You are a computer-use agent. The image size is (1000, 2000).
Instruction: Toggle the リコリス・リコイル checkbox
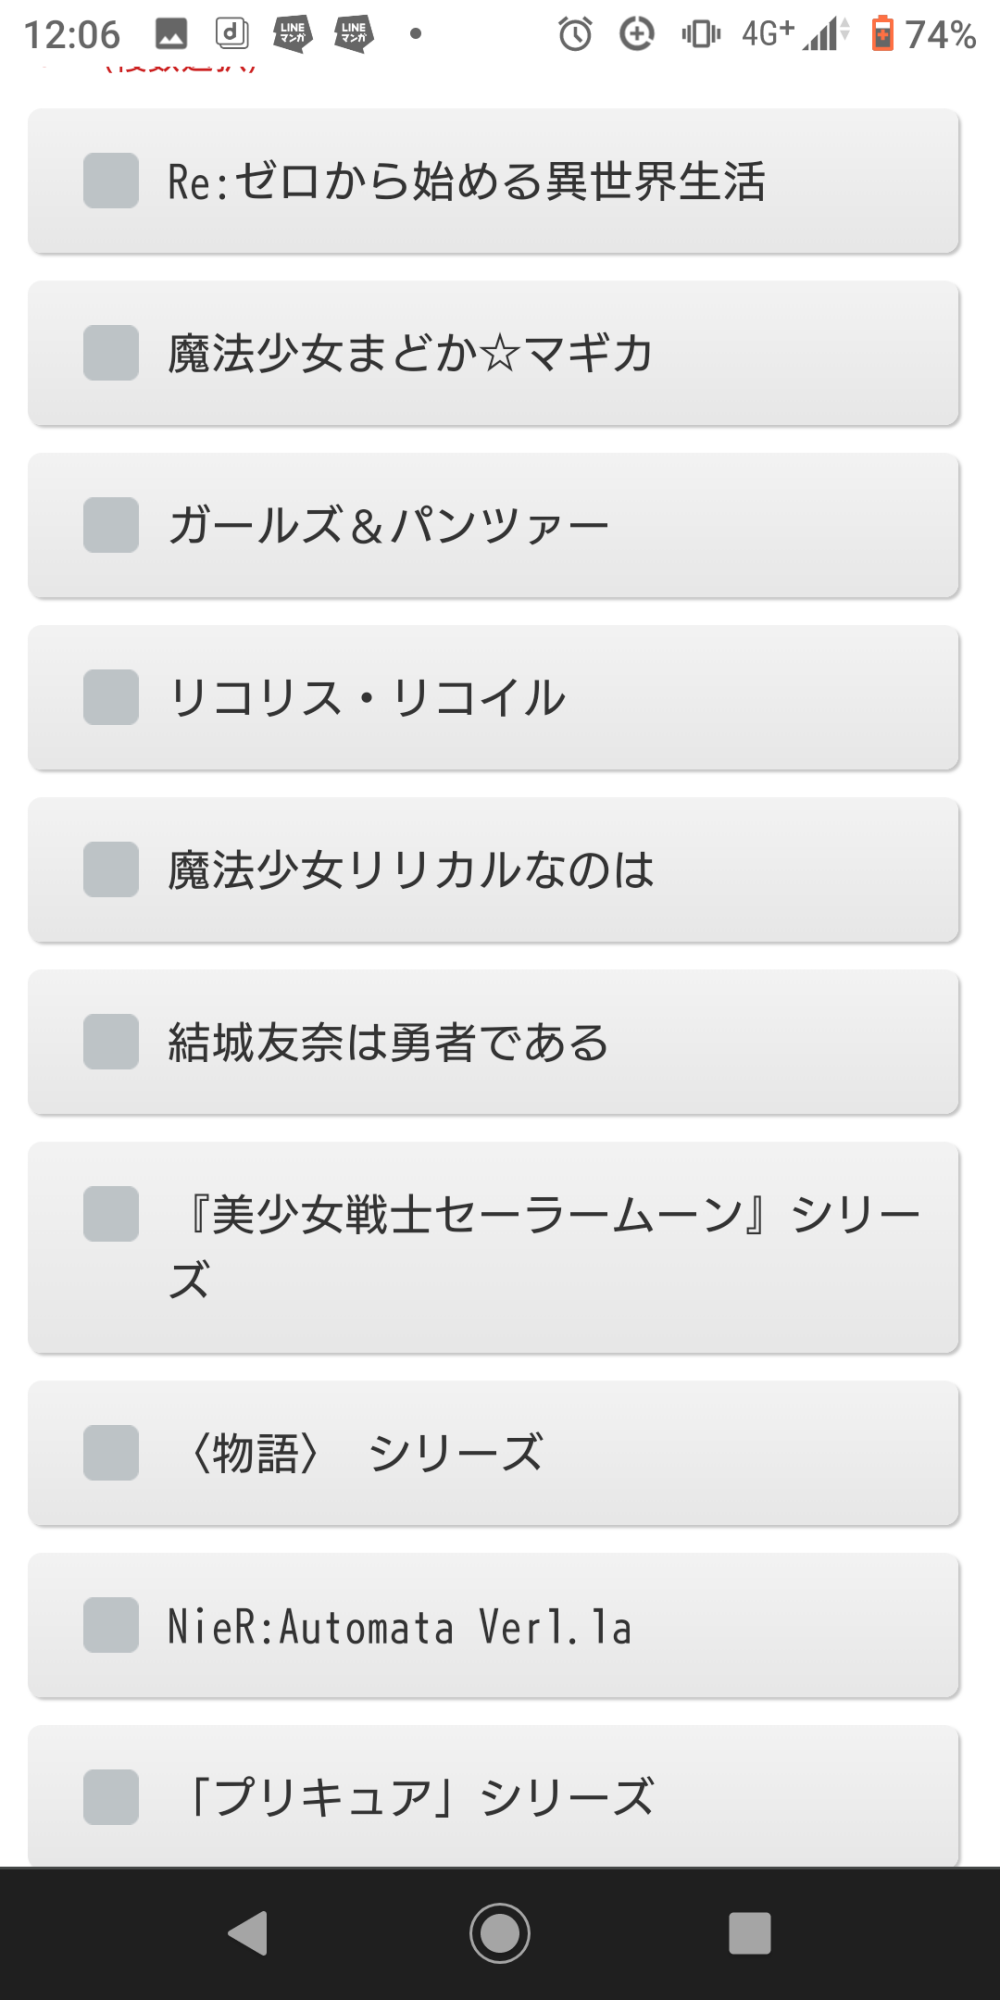click(111, 697)
